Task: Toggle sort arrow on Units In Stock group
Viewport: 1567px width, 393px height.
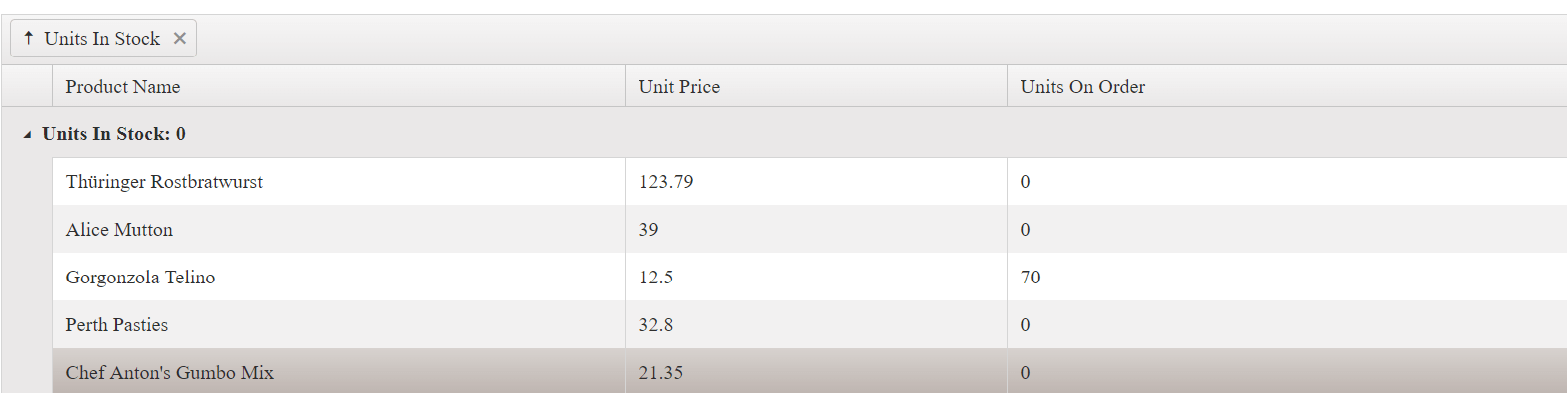Action: pyautogui.click(x=28, y=39)
